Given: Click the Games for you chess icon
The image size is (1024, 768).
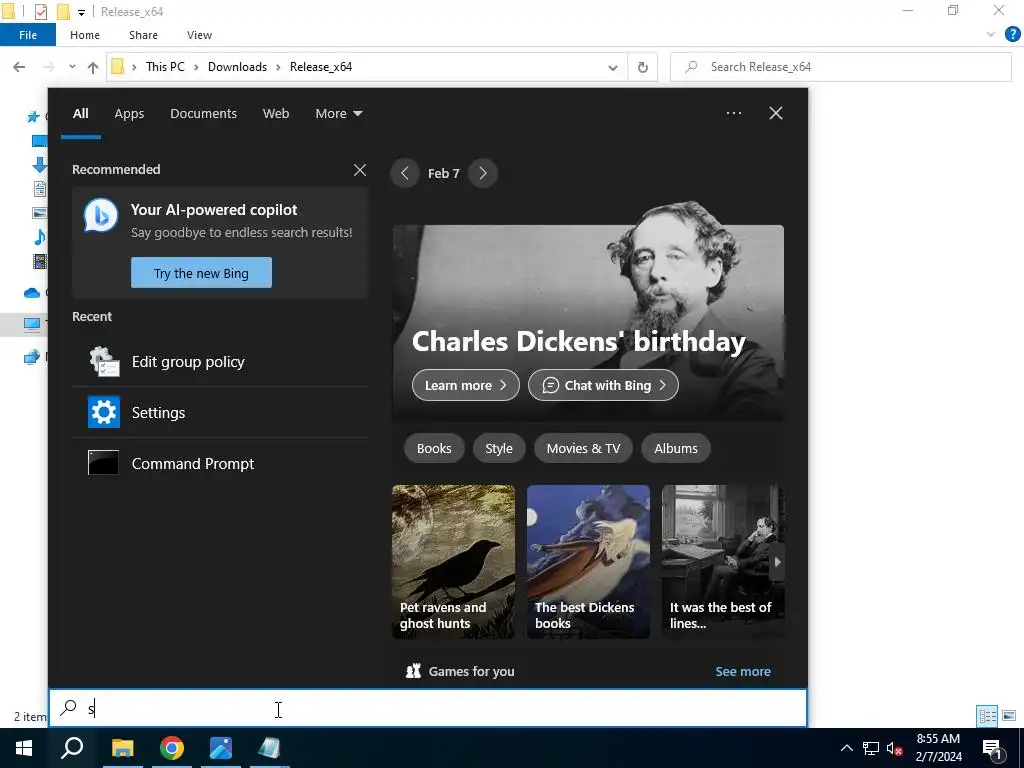Looking at the screenshot, I should point(413,671).
